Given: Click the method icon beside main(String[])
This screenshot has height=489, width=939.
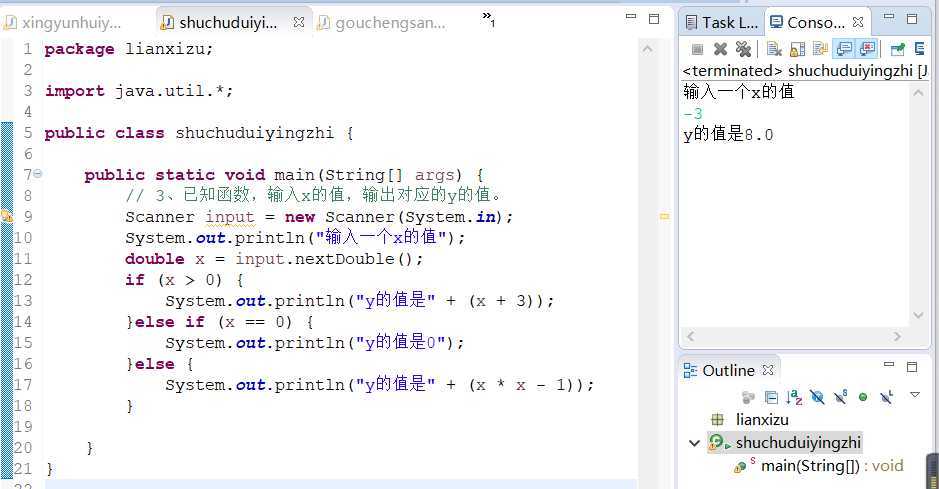Looking at the screenshot, I should pos(743,466).
